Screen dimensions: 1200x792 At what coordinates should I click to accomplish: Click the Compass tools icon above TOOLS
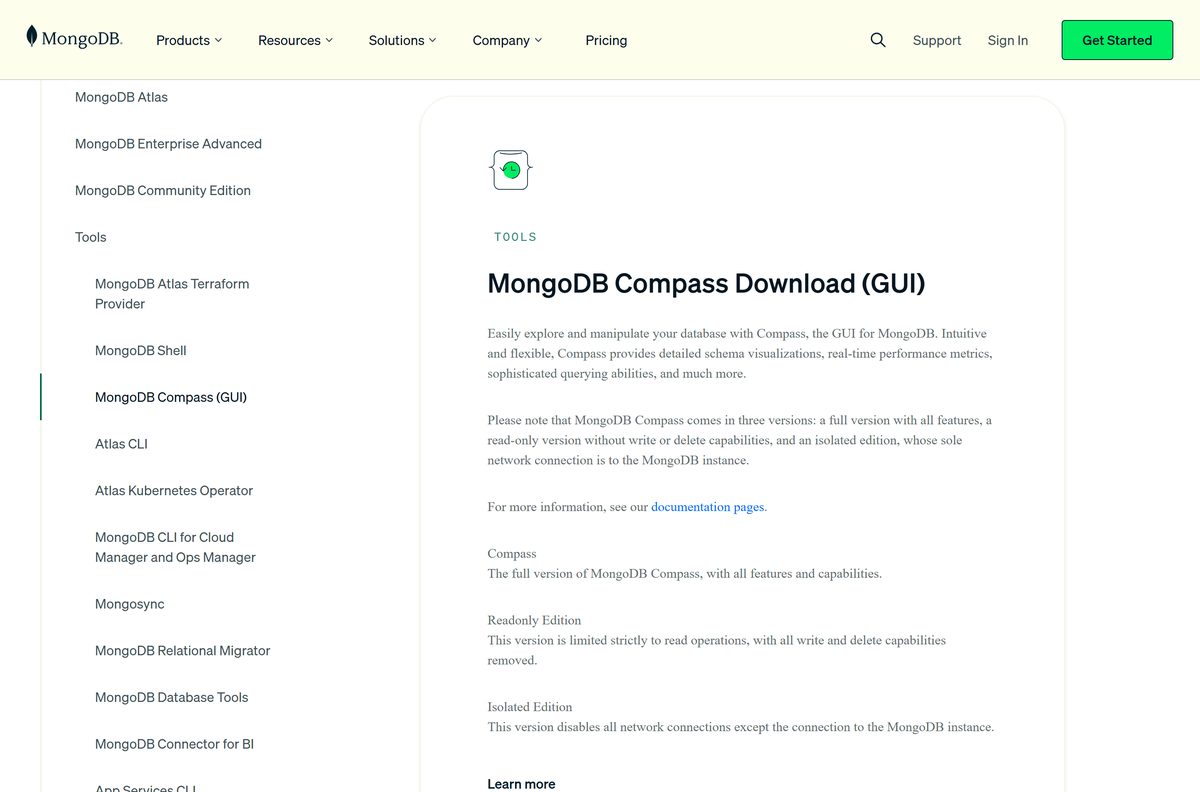click(510, 170)
